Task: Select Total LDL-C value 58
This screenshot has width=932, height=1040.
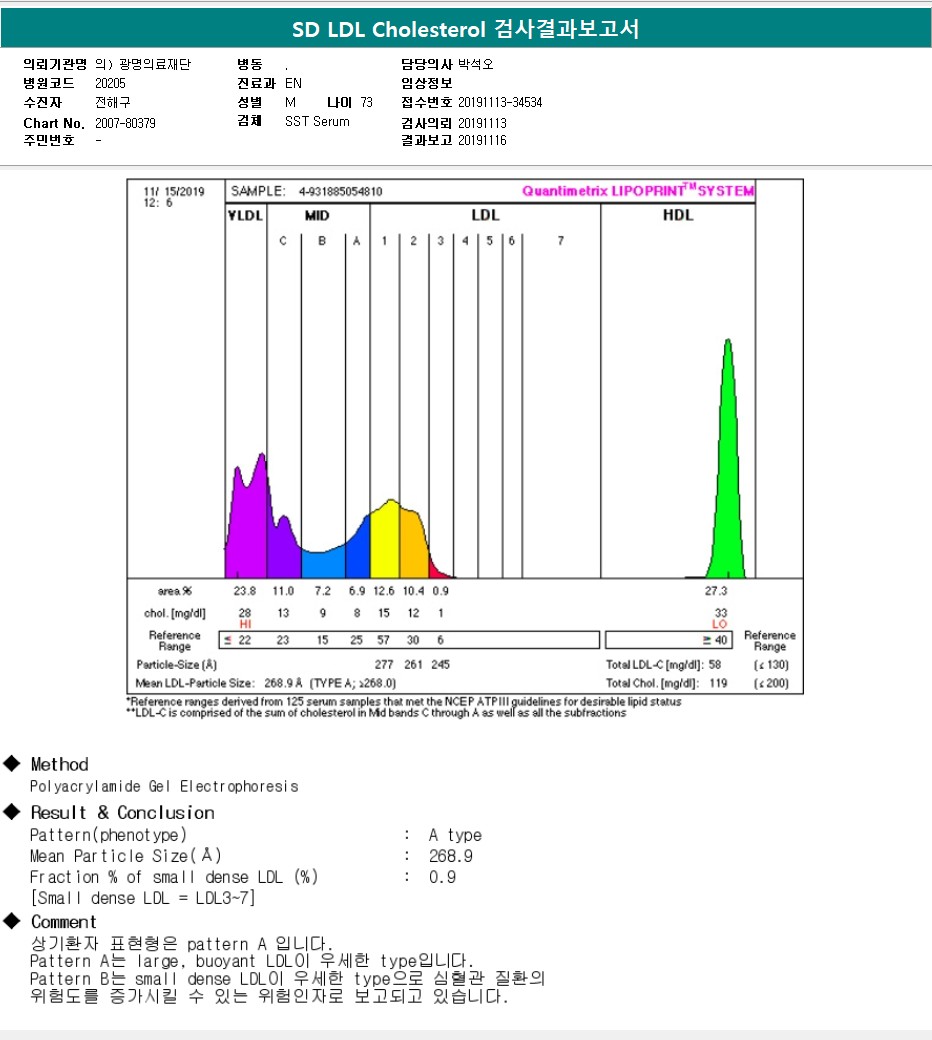Action: pos(714,665)
